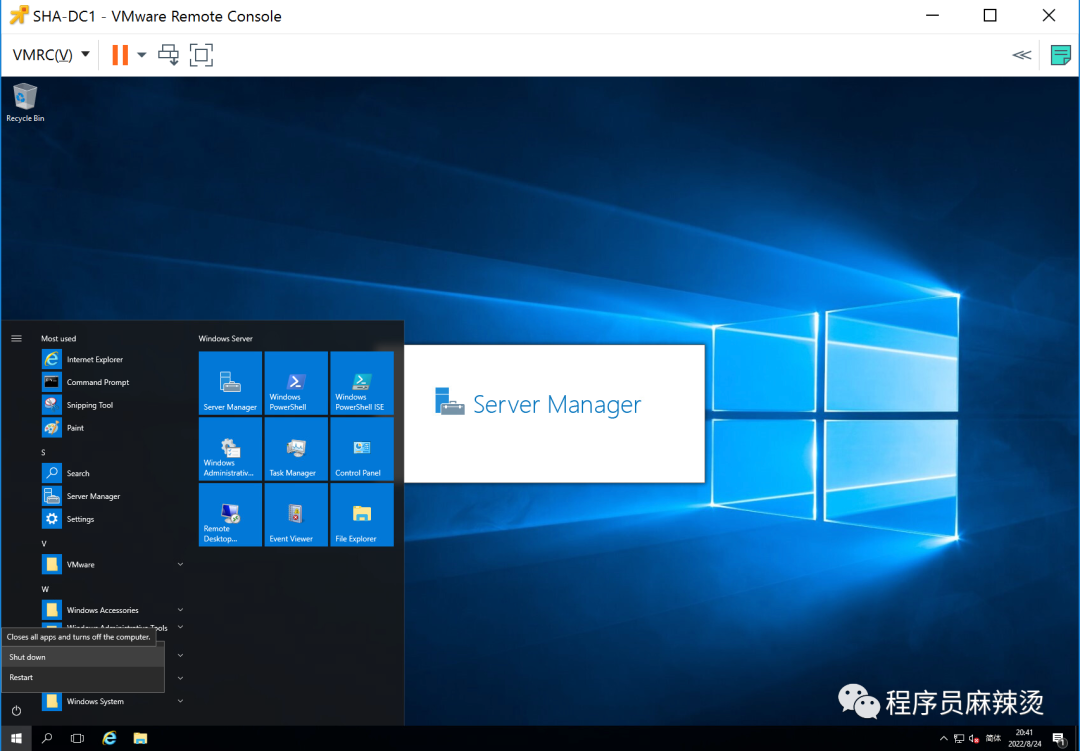Launch the Task Manager tile
Image resolution: width=1080 pixels, height=751 pixels.
(x=295, y=449)
